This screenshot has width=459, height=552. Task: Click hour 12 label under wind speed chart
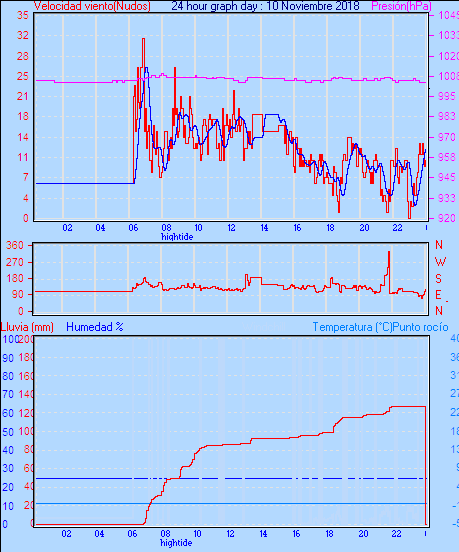click(231, 228)
